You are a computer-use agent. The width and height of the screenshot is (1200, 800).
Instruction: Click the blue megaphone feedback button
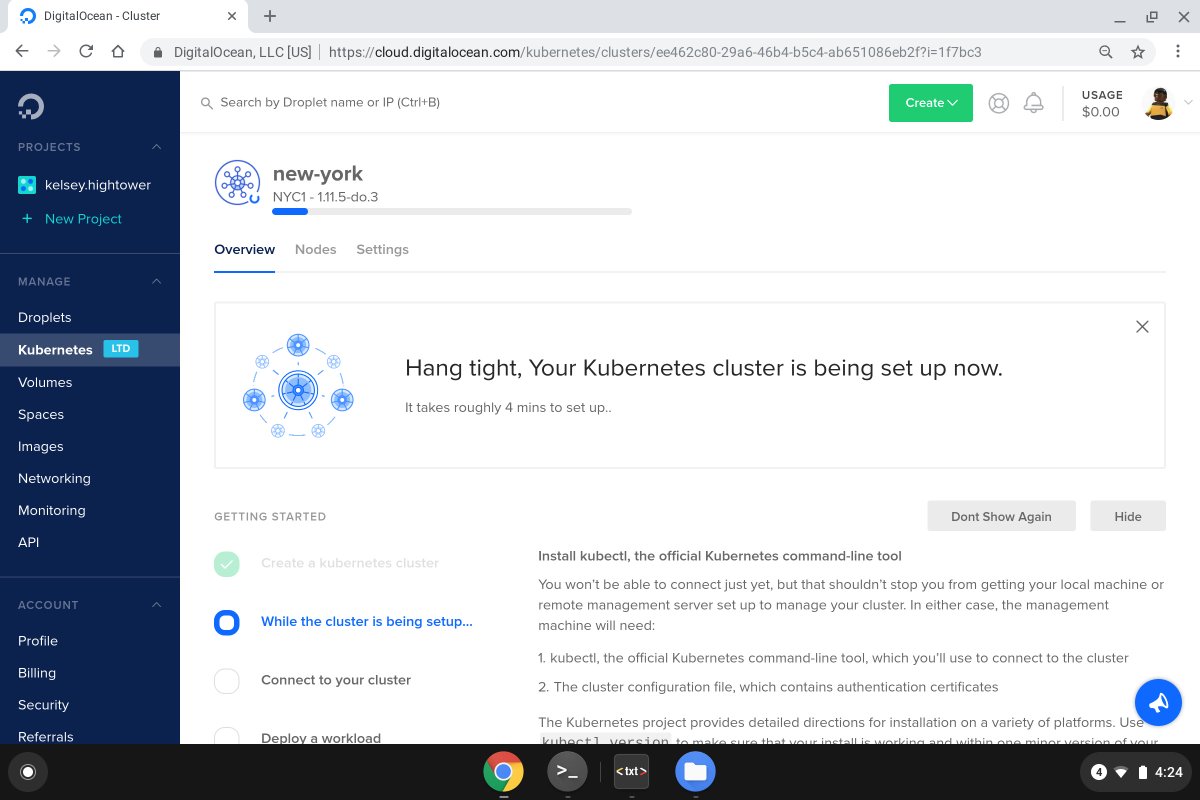click(x=1158, y=702)
